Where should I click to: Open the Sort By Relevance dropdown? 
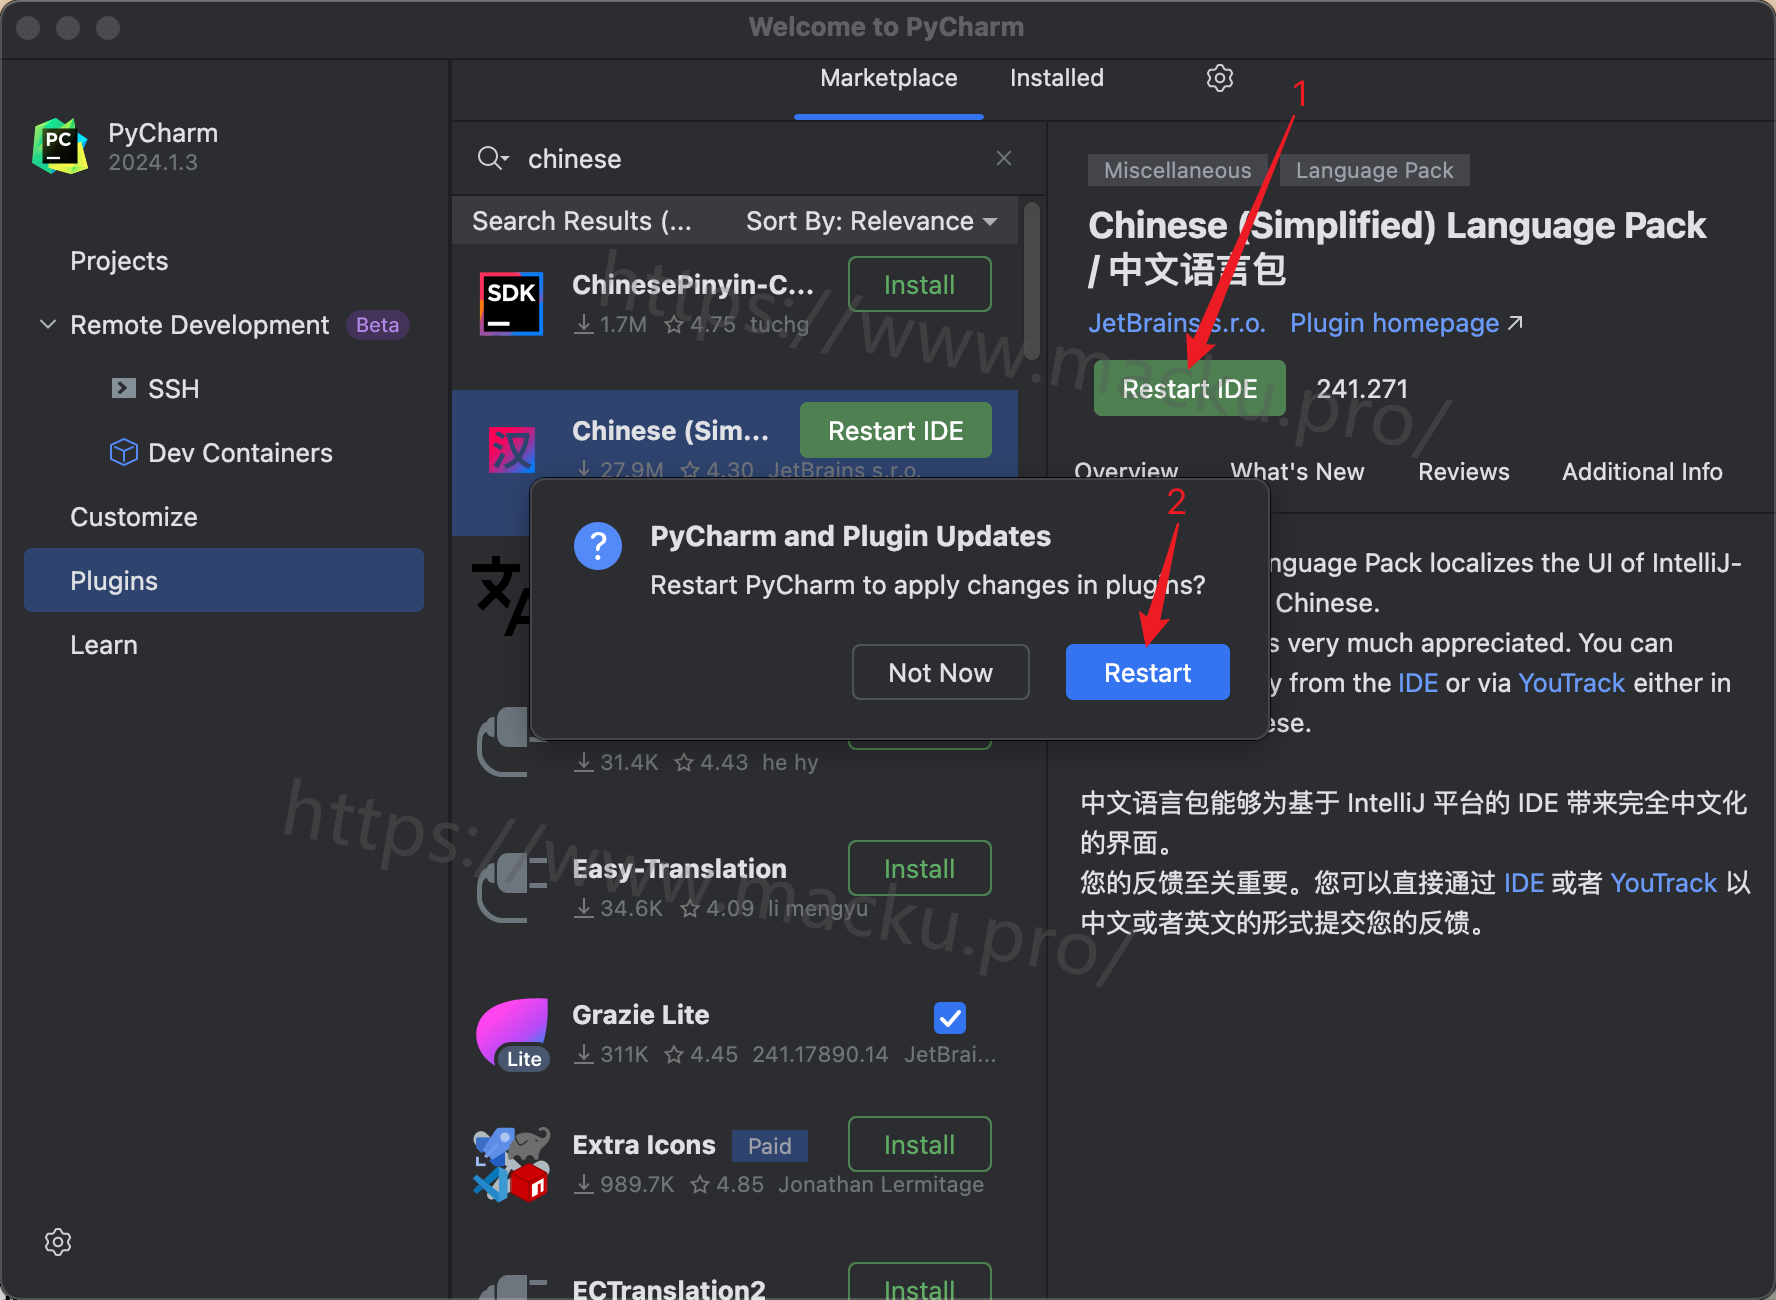(871, 221)
